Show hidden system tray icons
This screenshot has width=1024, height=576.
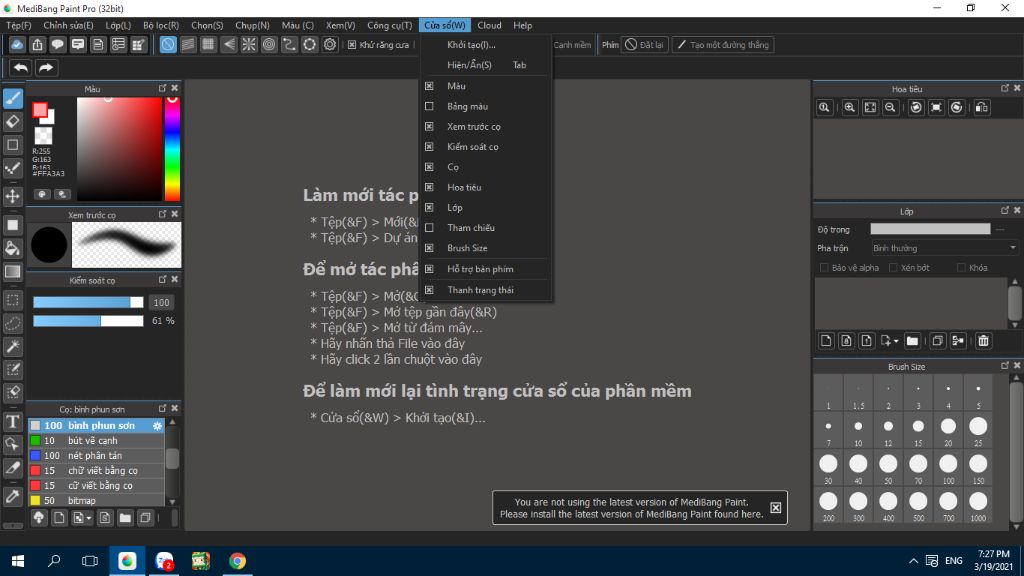(x=913, y=561)
